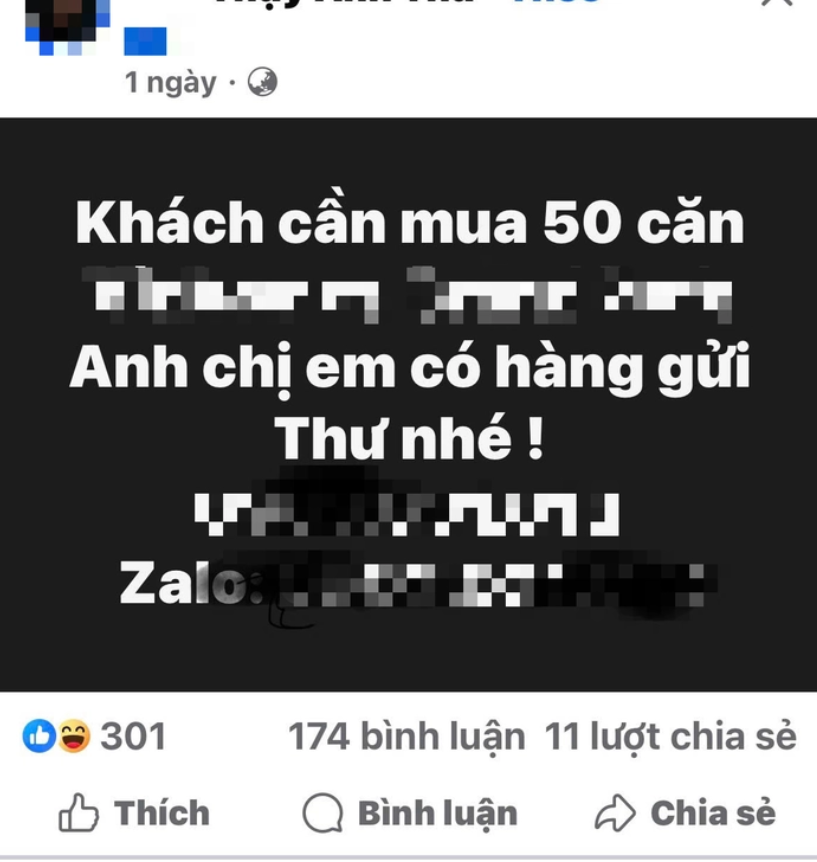Image resolution: width=817 pixels, height=862 pixels.
Task: Click the Bình luận action label
Action: point(438,814)
